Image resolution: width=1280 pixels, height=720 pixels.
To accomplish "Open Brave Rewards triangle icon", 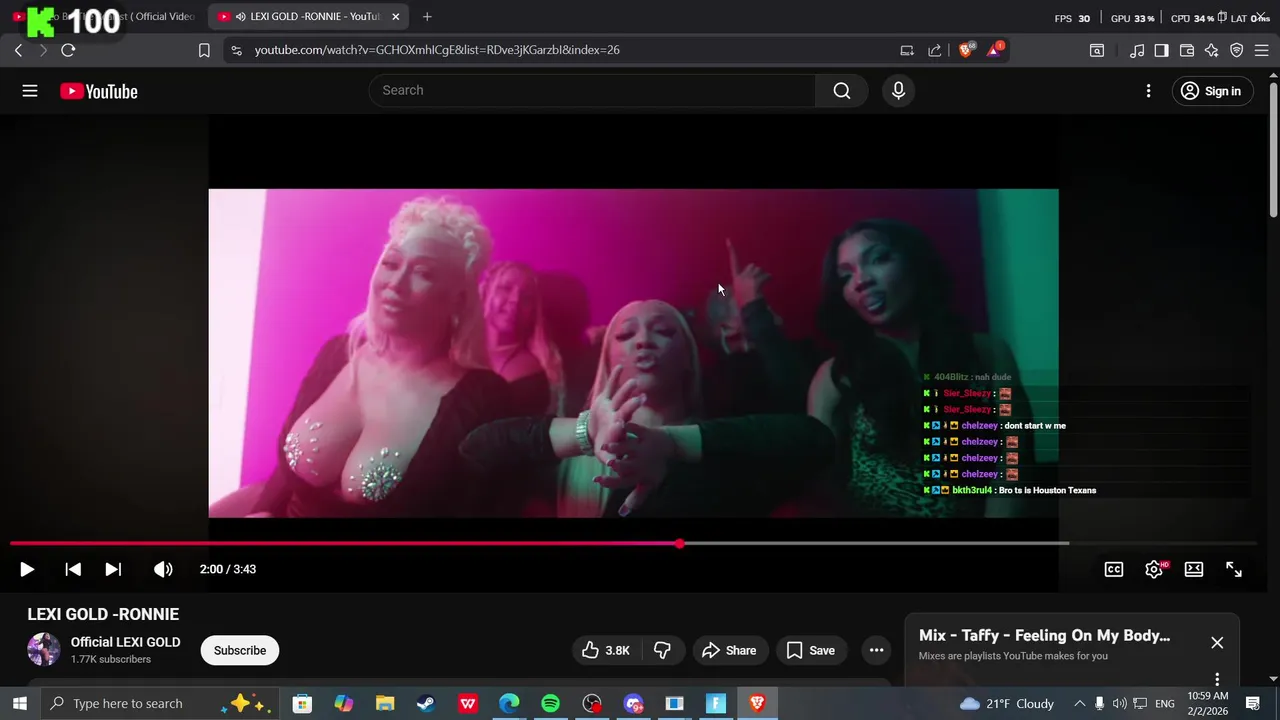I will pos(995,49).
